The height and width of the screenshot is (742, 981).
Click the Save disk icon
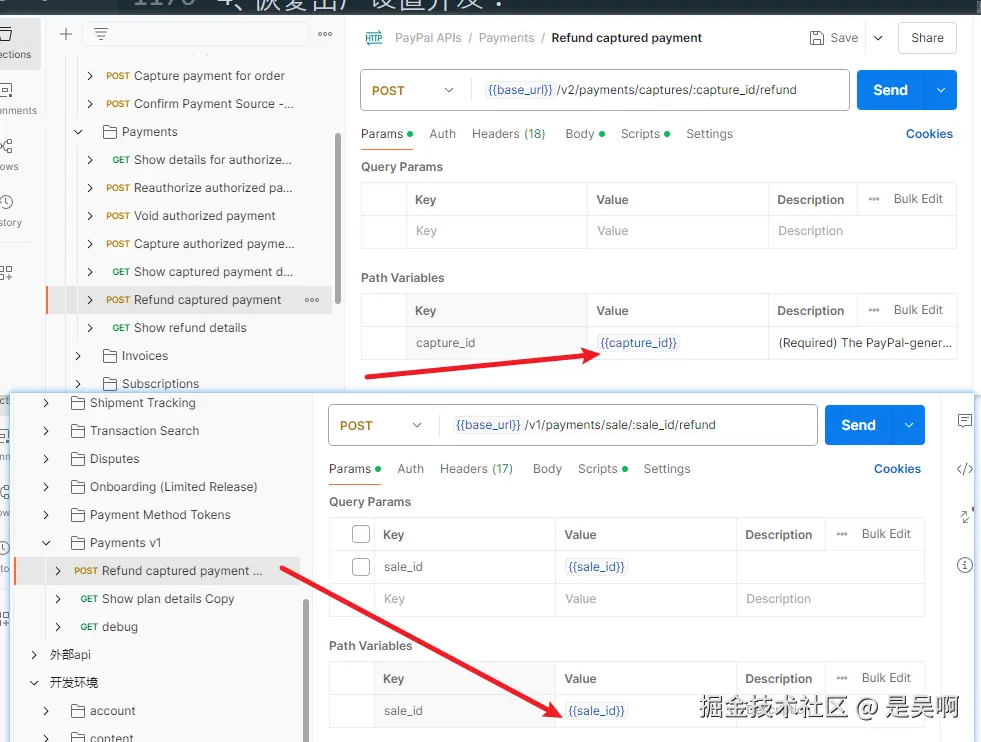tap(816, 38)
